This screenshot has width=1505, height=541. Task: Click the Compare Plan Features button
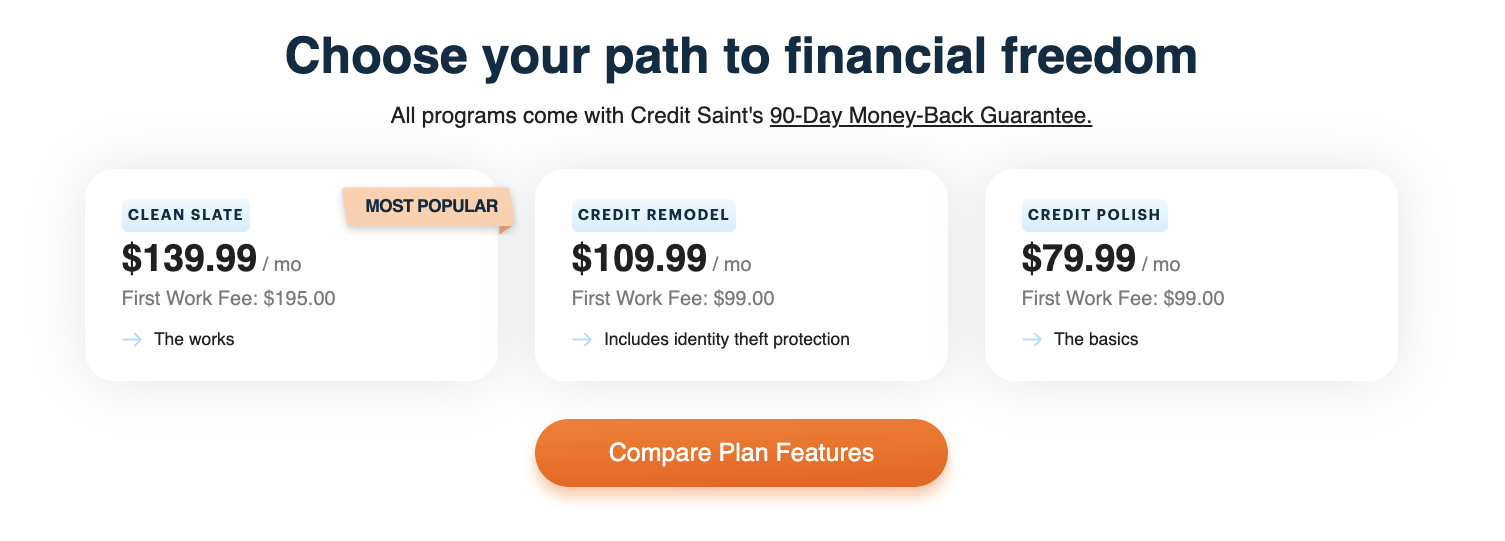741,453
